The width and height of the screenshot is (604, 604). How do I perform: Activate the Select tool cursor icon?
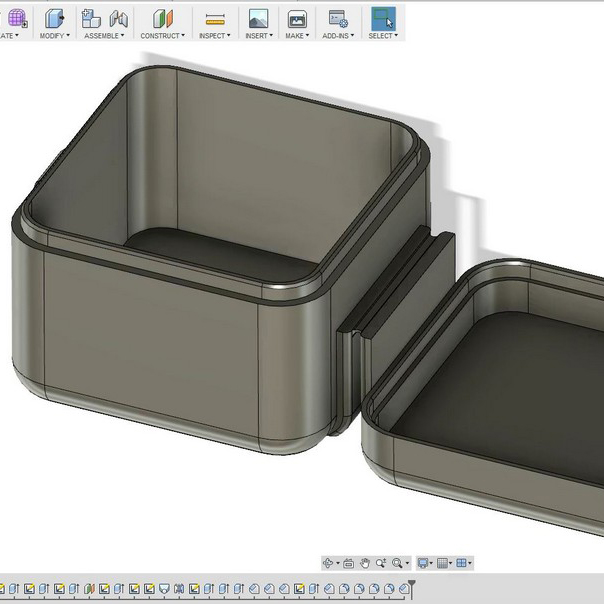tap(382, 18)
